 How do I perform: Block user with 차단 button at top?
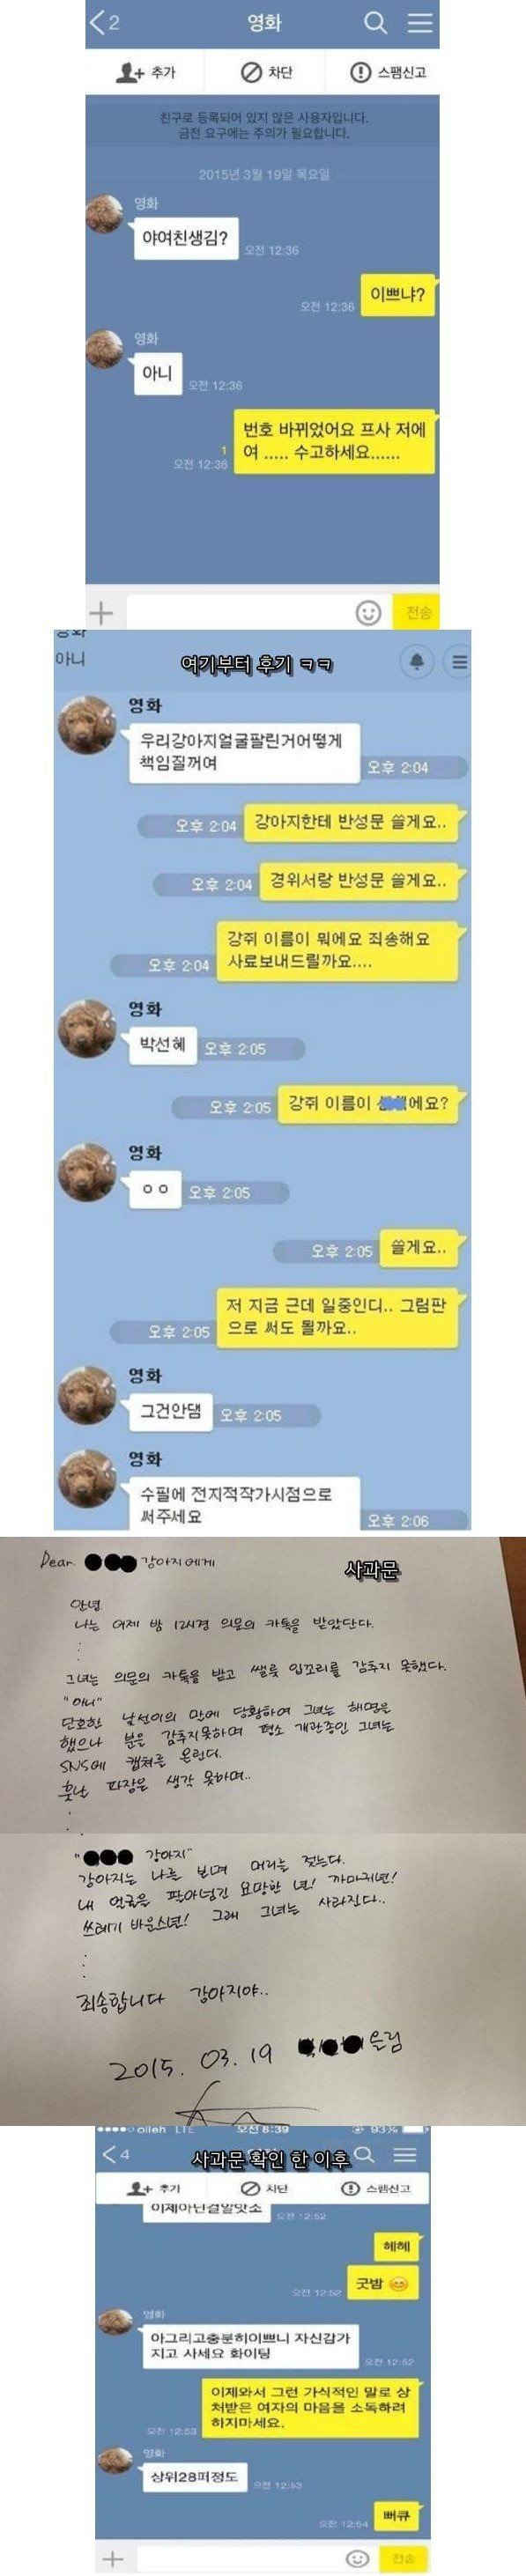point(266,72)
